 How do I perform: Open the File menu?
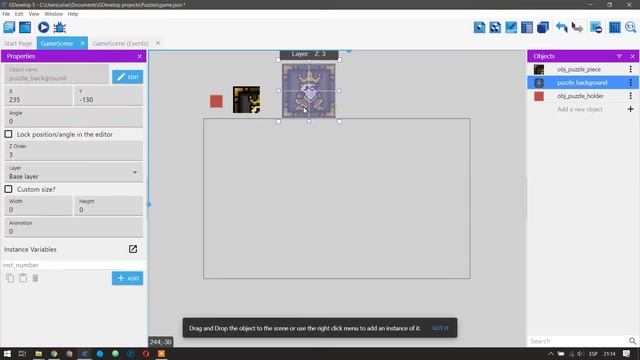(6, 14)
